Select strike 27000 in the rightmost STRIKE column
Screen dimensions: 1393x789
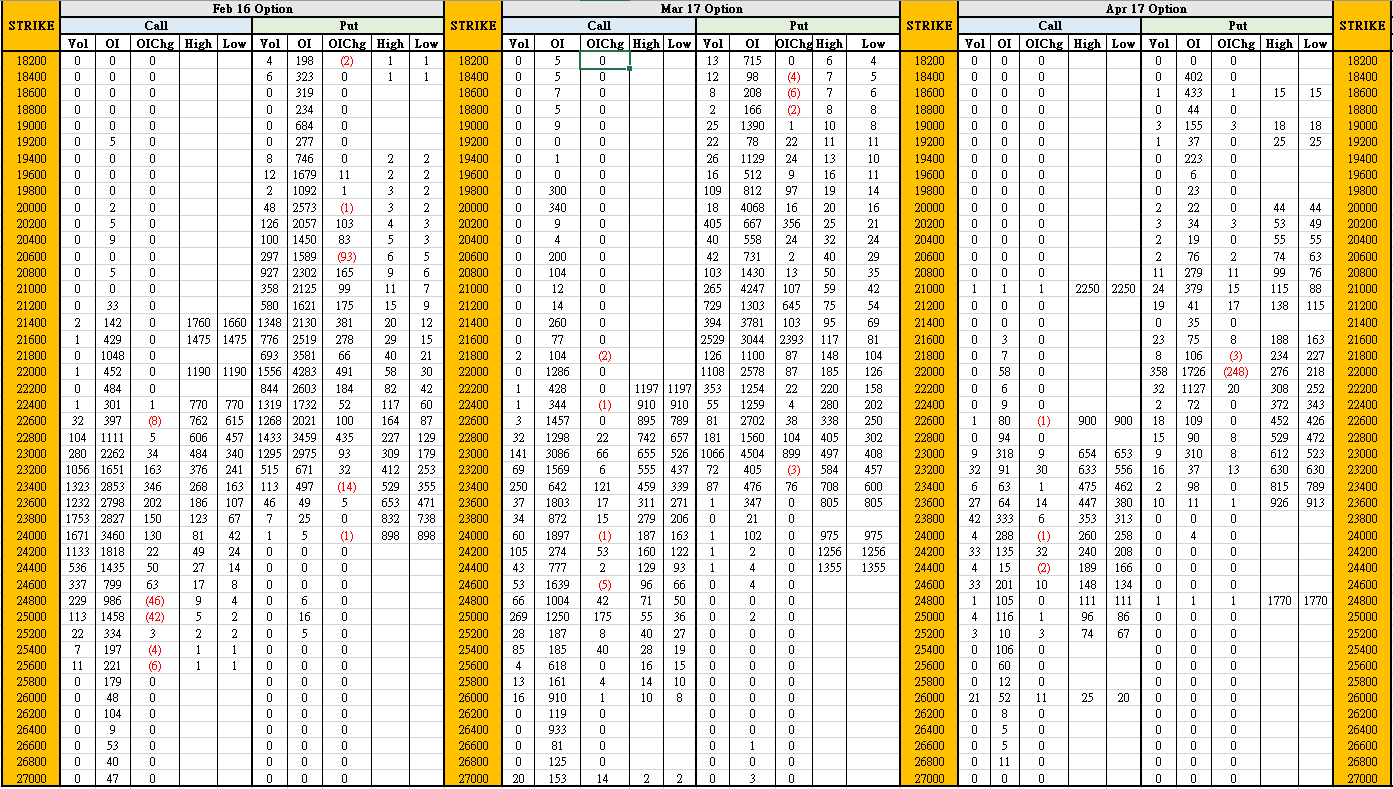1362,779
